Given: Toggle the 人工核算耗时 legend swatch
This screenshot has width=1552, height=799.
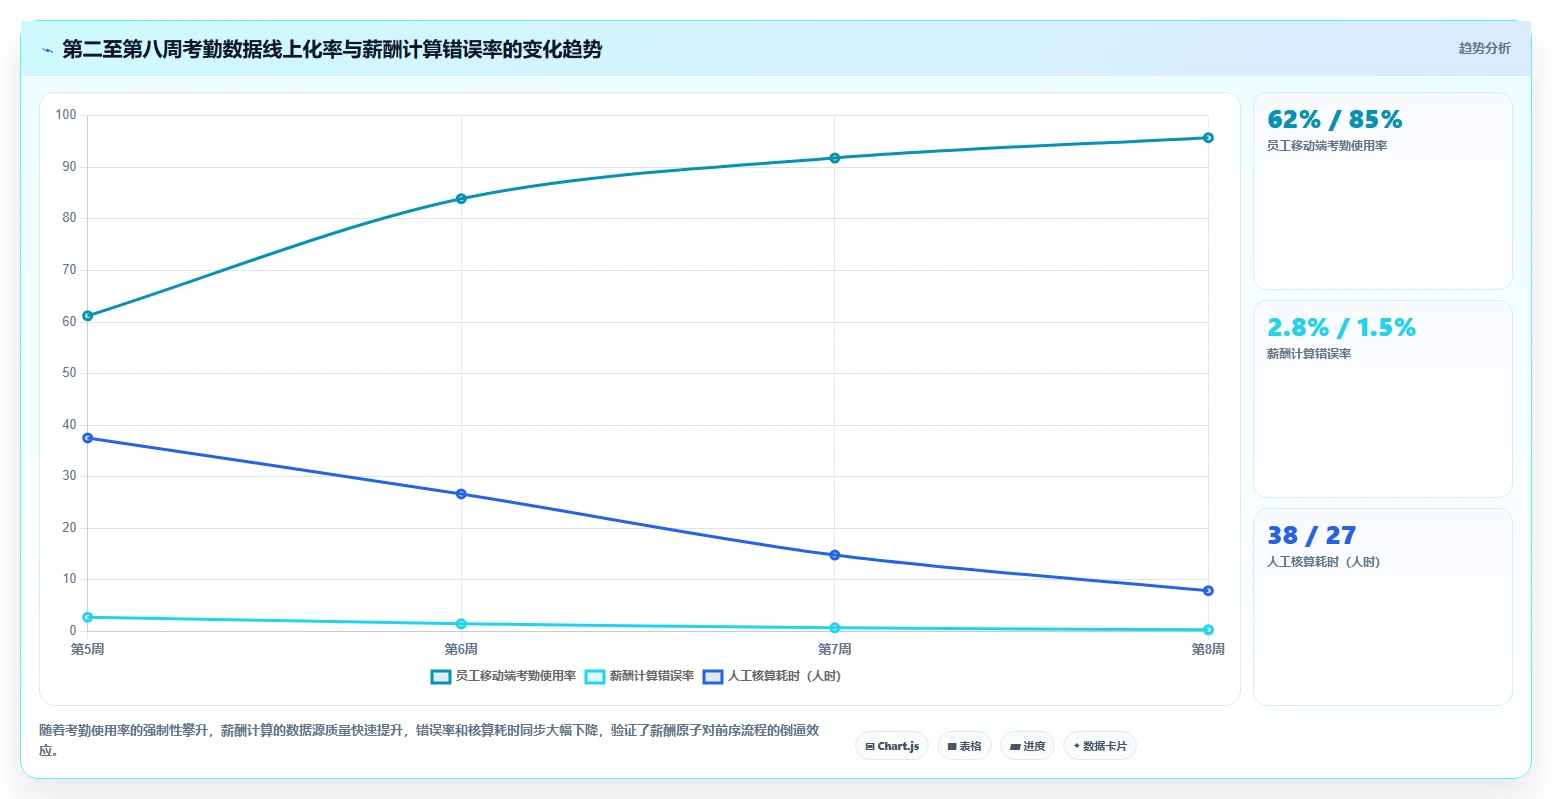Looking at the screenshot, I should point(713,677).
